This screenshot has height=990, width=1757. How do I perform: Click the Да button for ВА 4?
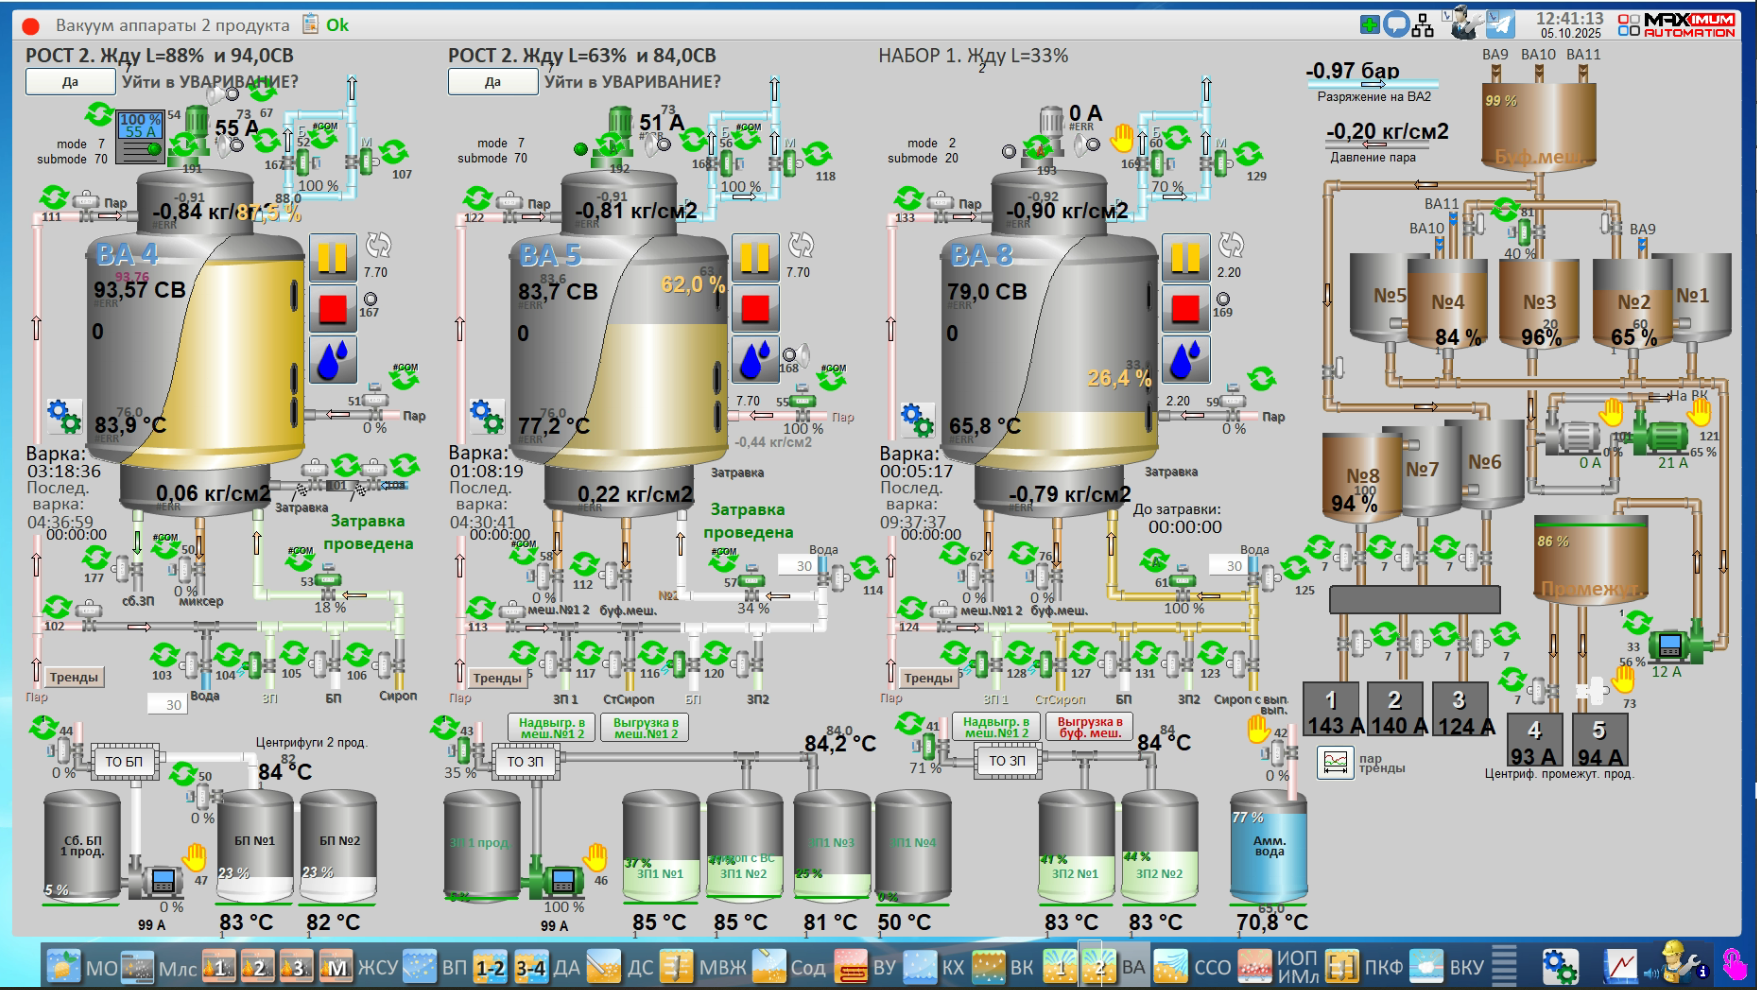pos(70,82)
